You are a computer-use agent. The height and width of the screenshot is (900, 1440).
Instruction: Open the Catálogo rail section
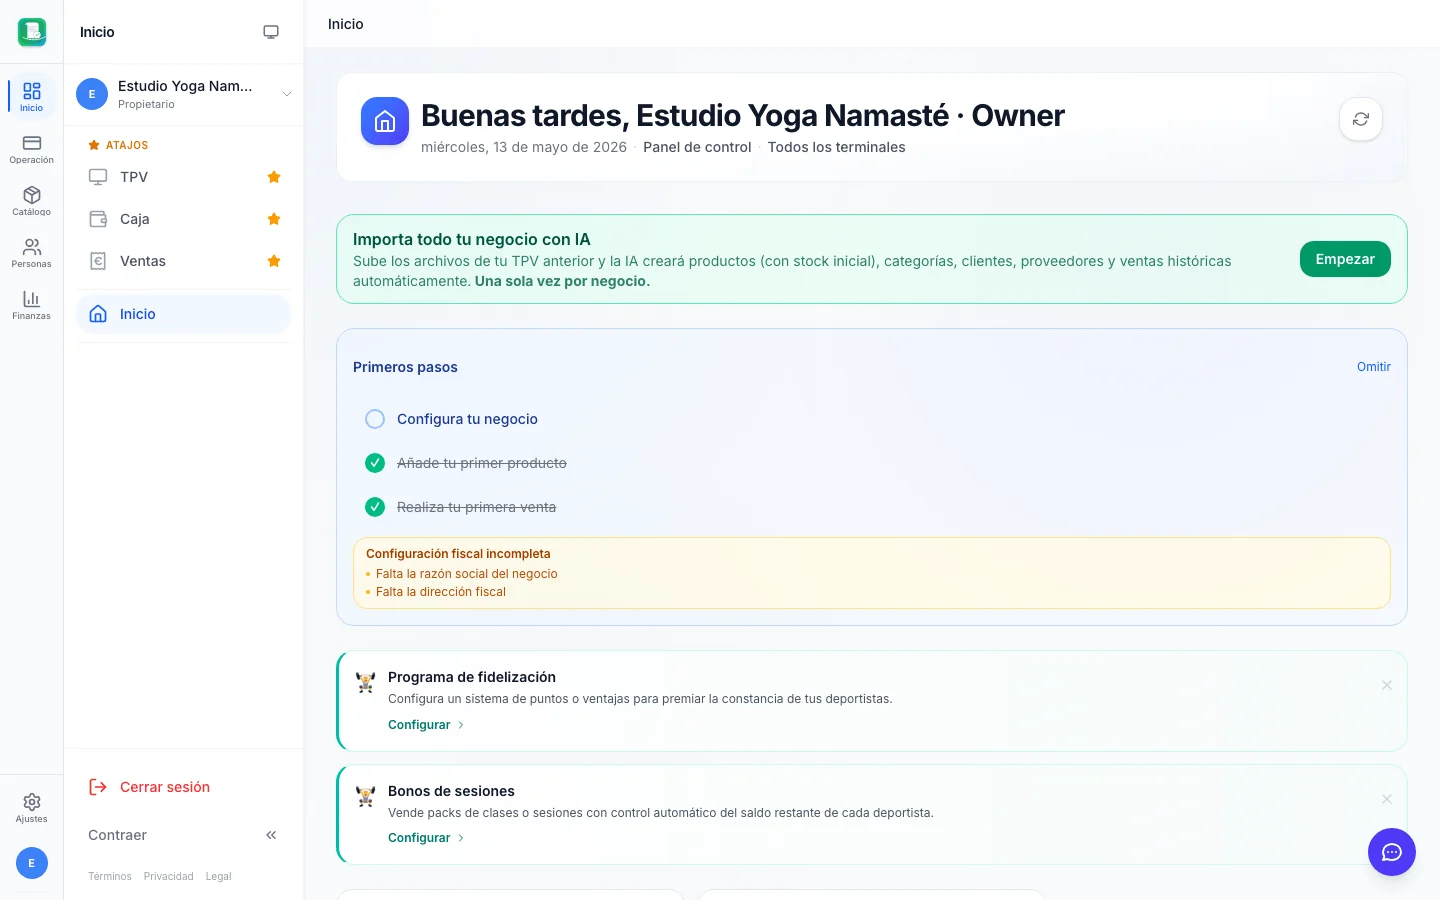(x=31, y=201)
